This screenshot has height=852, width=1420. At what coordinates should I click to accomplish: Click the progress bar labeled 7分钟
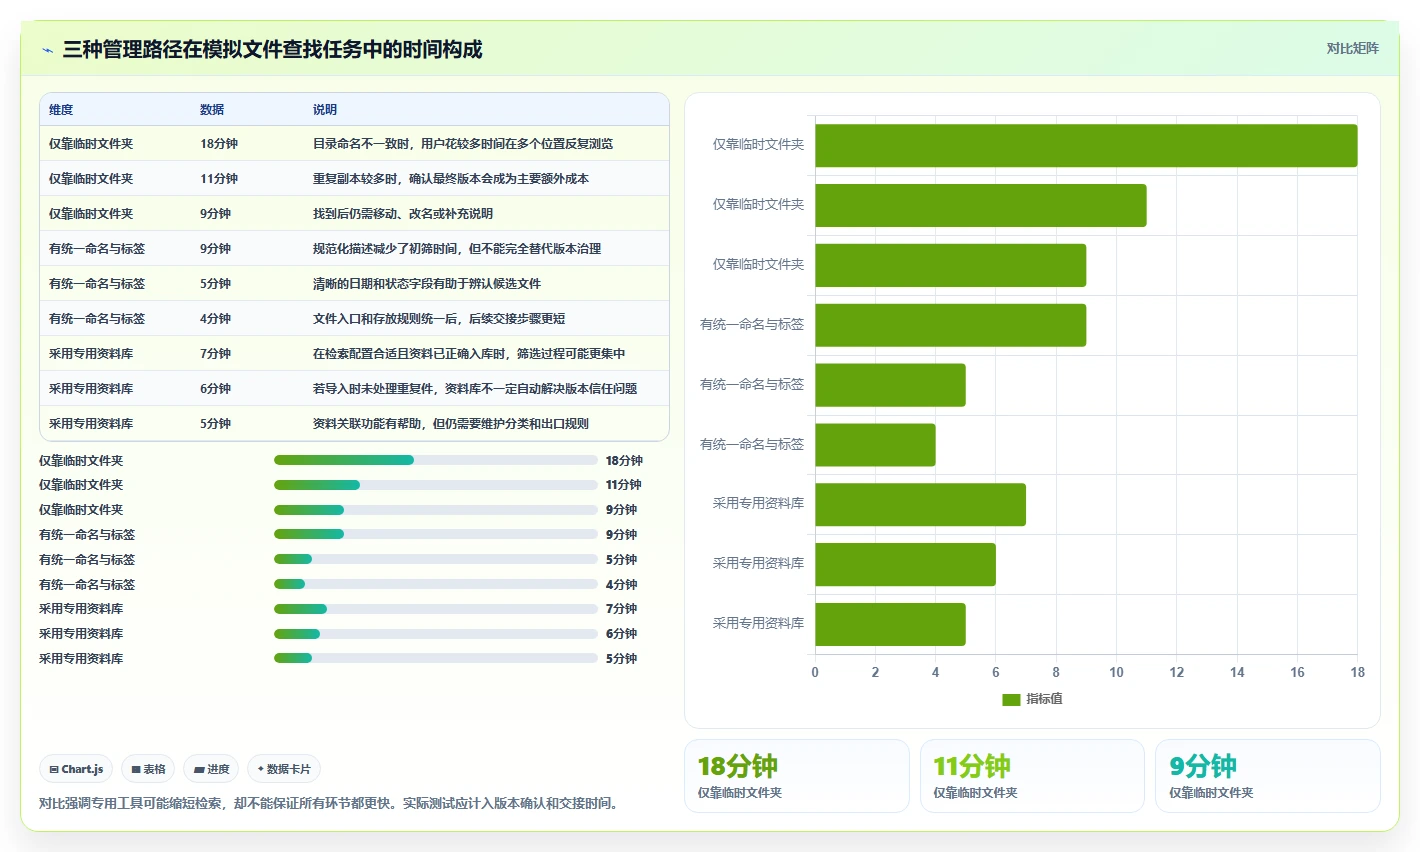(x=435, y=609)
